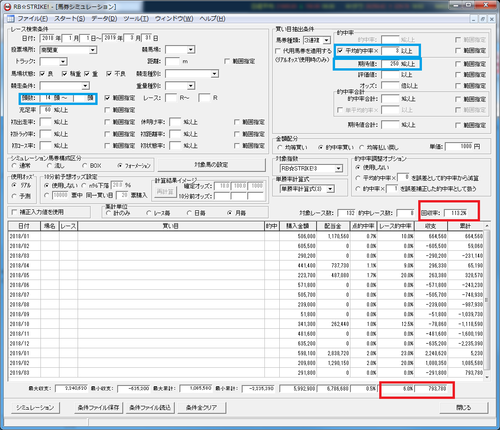Click the 累計 column header

(x=465, y=226)
